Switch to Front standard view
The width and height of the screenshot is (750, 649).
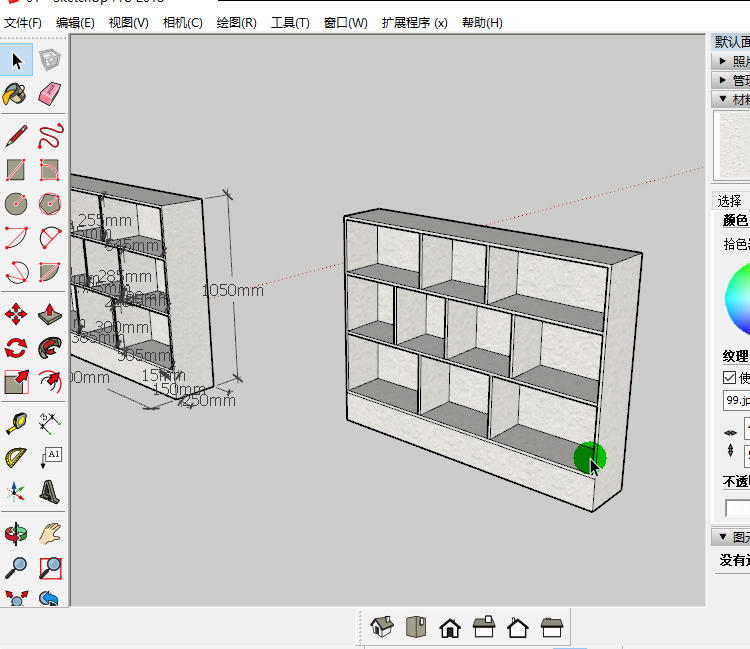[x=450, y=627]
